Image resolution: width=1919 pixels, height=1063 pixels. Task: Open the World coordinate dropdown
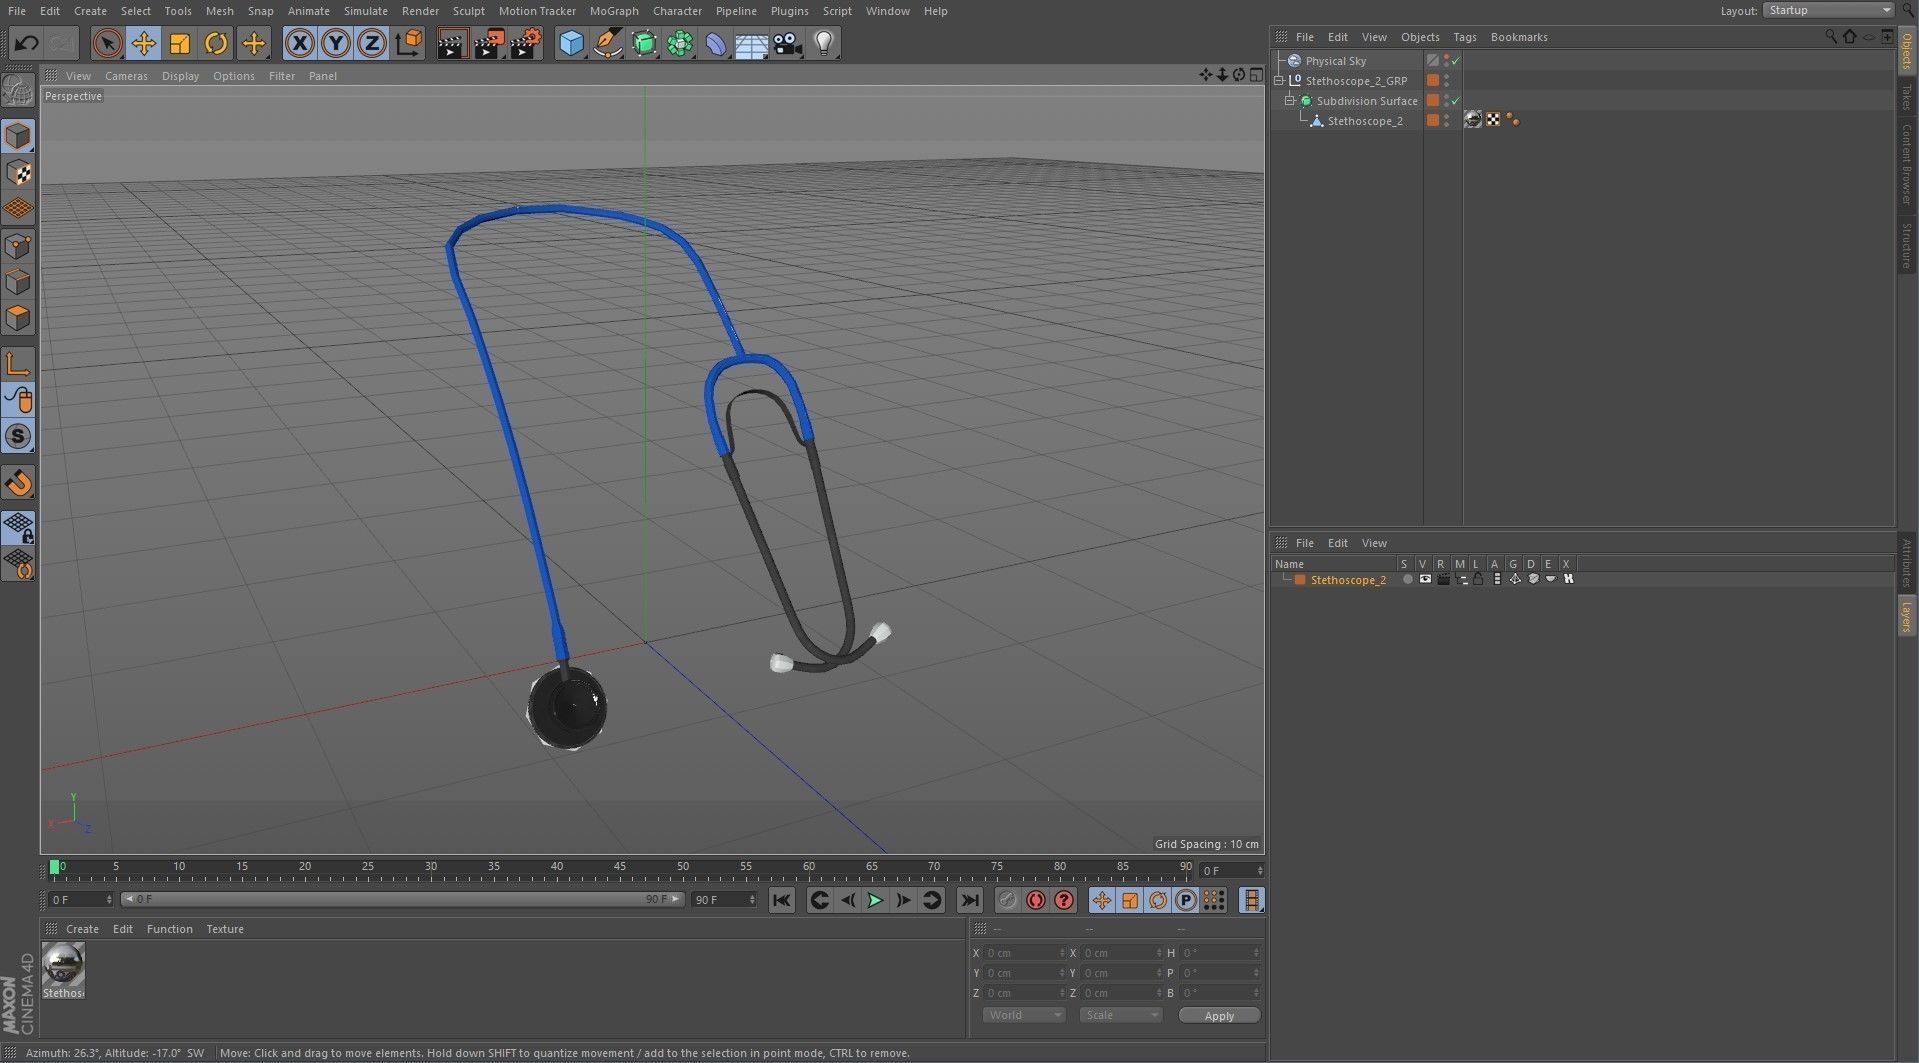[x=1025, y=1015]
